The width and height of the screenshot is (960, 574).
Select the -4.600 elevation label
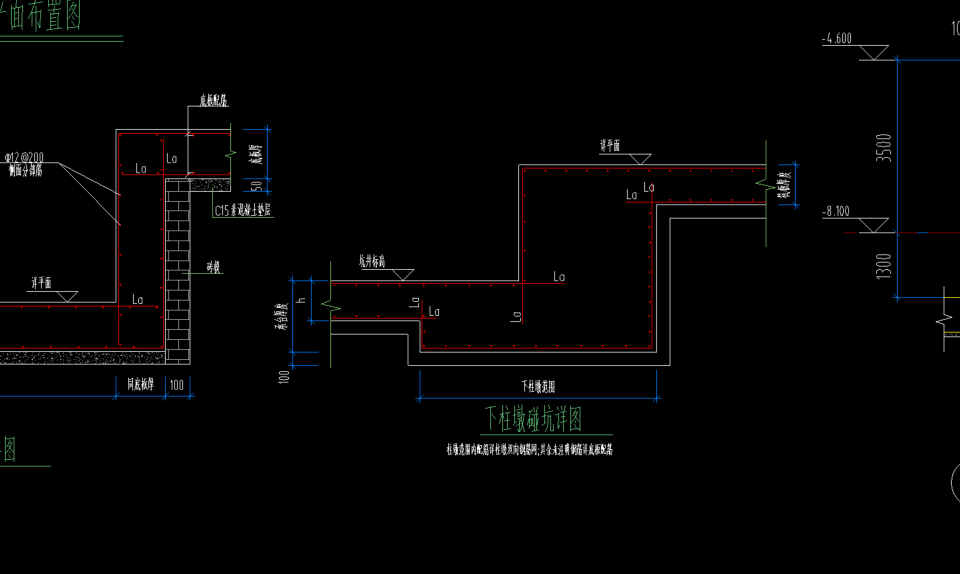click(837, 39)
